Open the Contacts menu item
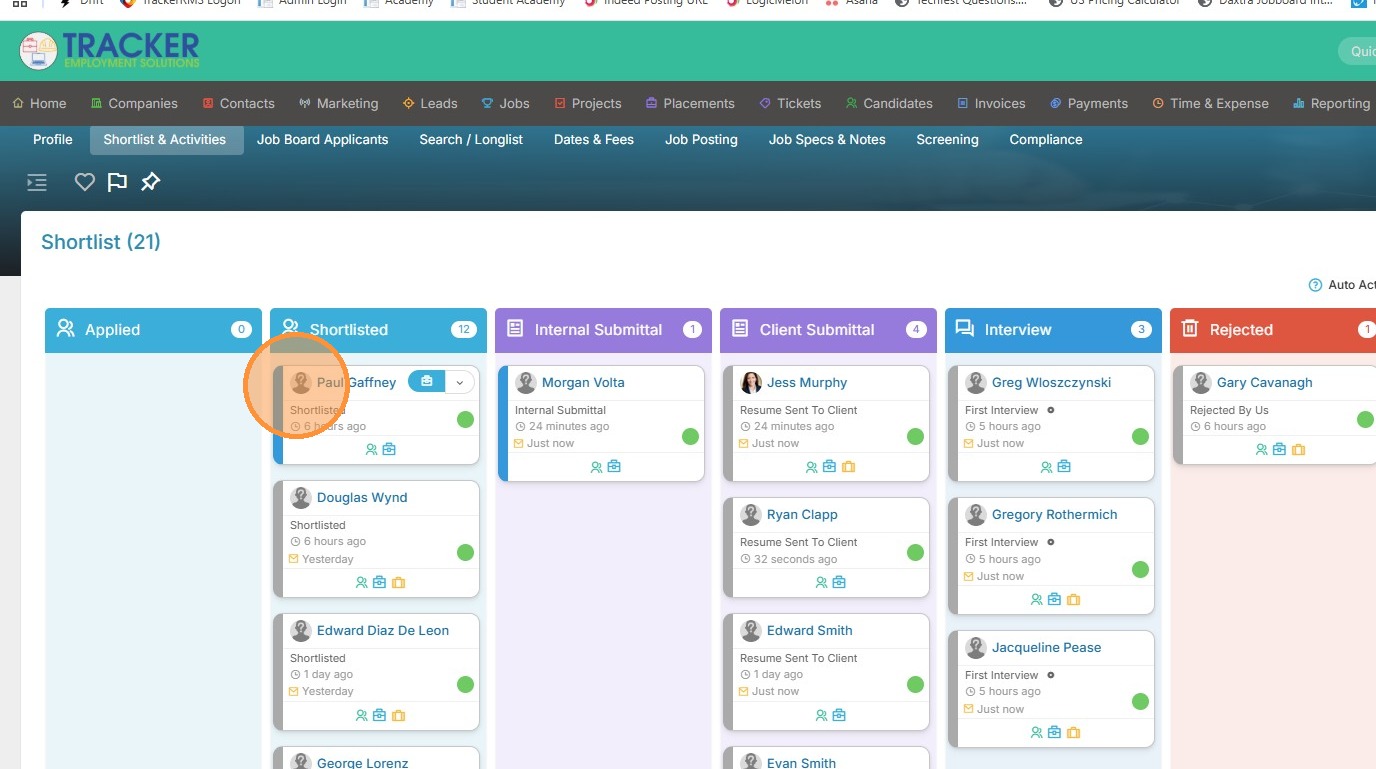Viewport: 1376px width, 769px height. coord(238,103)
